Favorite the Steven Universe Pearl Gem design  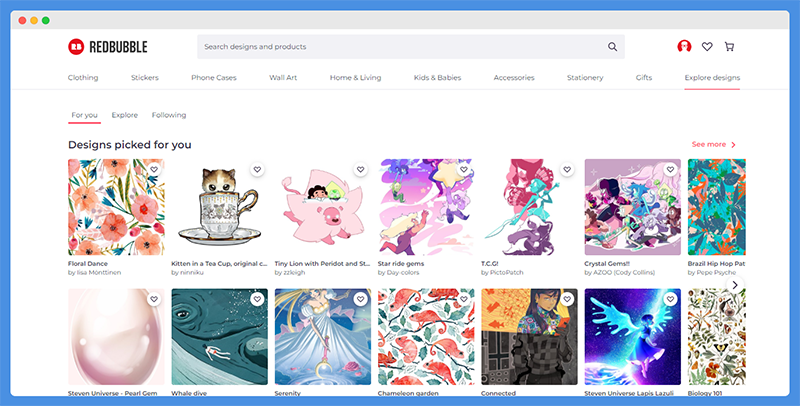coord(154,299)
